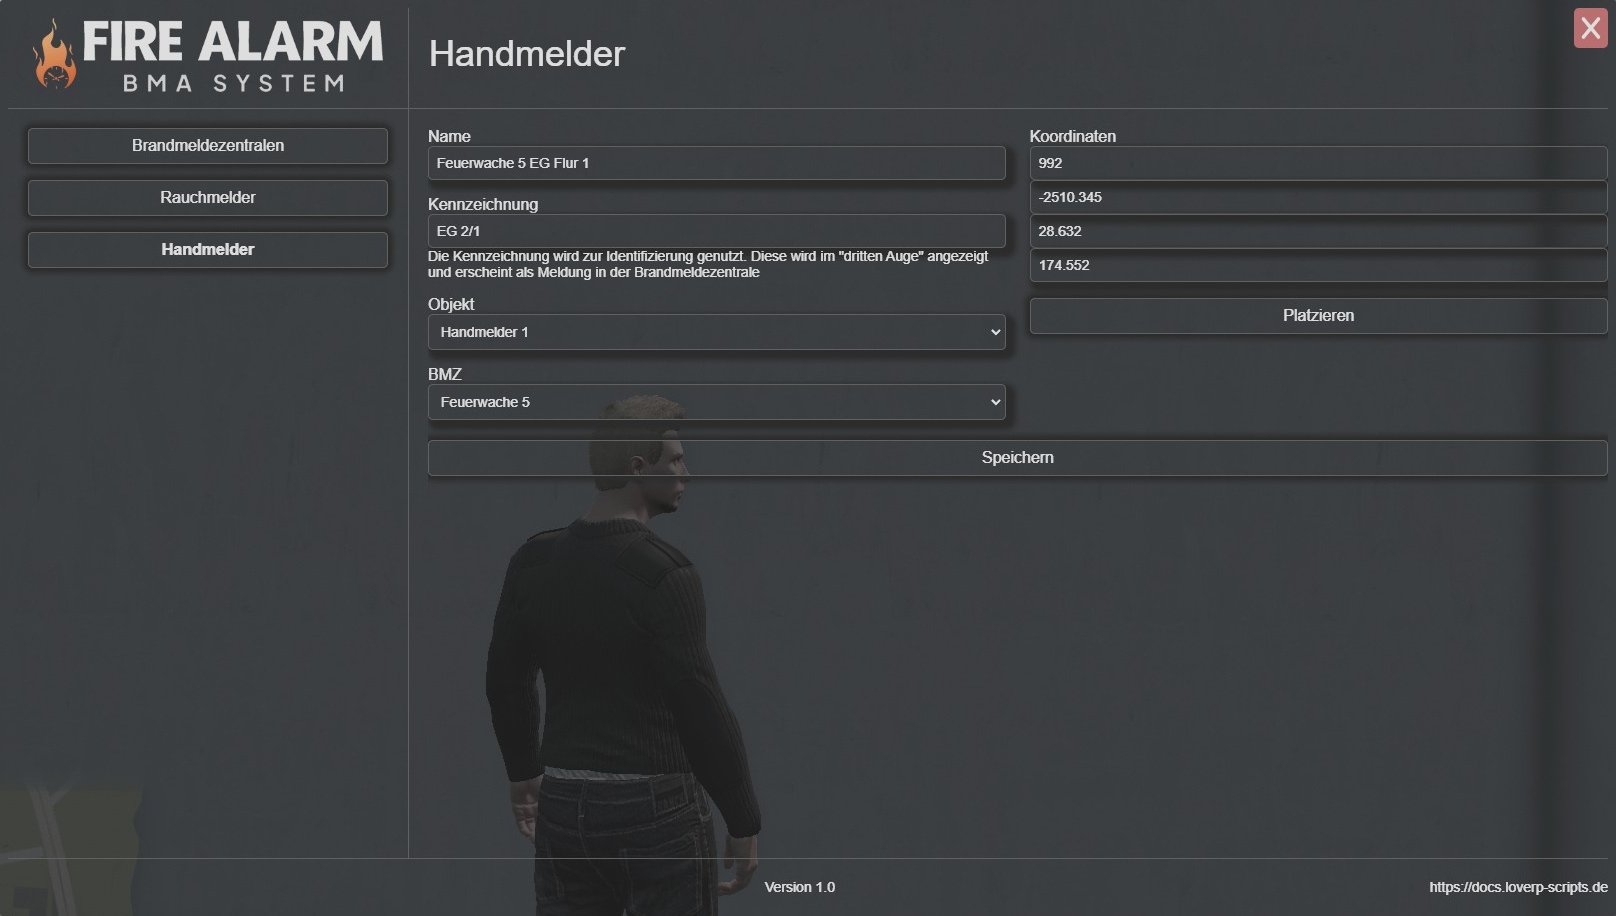
Task: Click the Handmelder page heading
Action: click(527, 54)
